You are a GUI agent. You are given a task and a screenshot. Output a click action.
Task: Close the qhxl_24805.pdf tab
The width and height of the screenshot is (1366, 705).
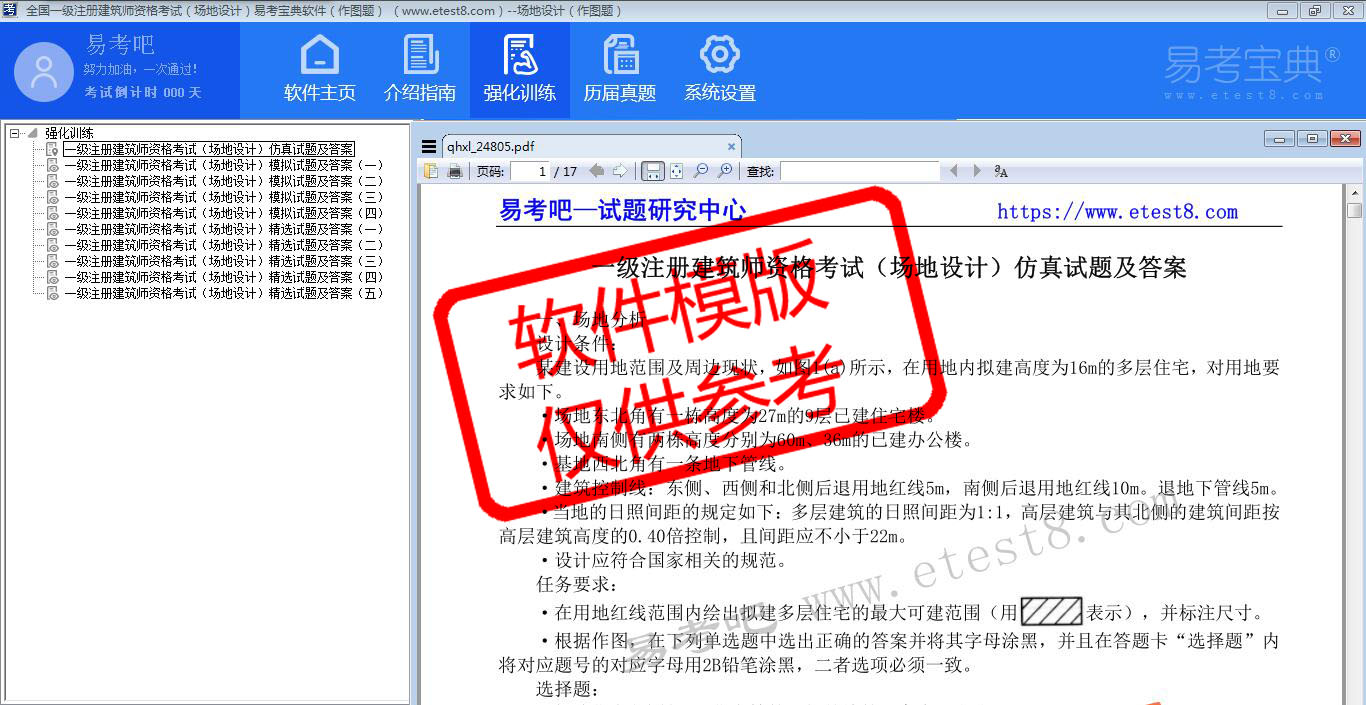(731, 147)
